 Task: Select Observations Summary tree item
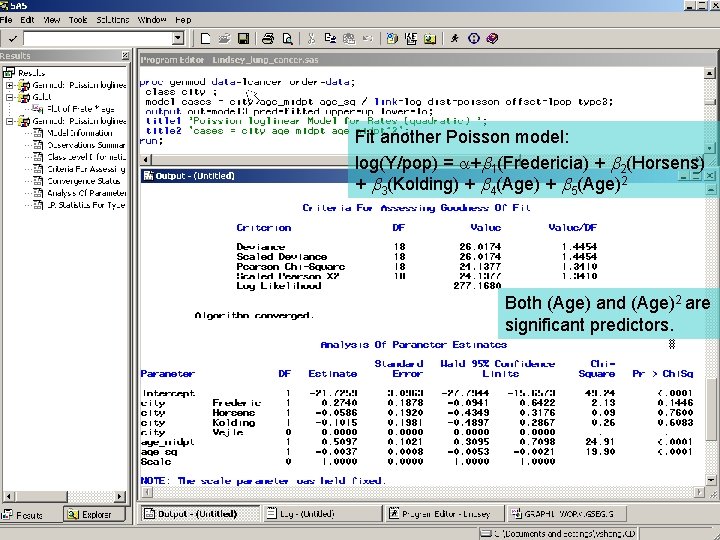coord(86,145)
